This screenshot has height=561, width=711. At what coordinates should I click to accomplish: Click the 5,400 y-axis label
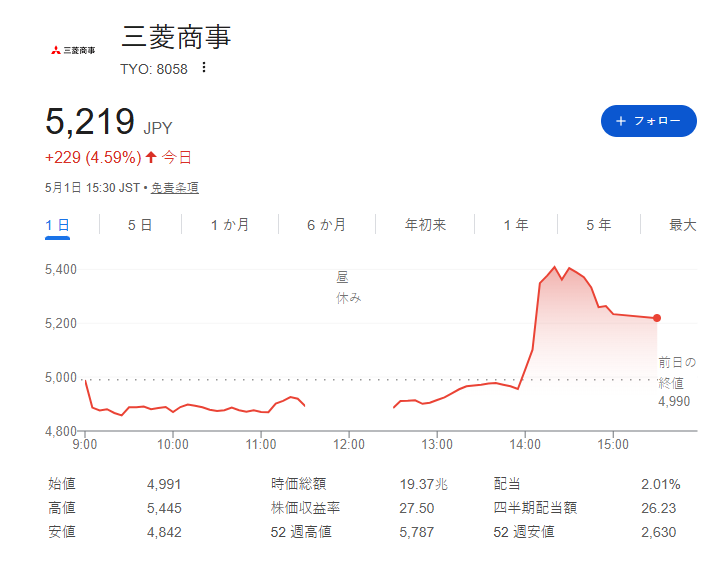click(x=61, y=269)
